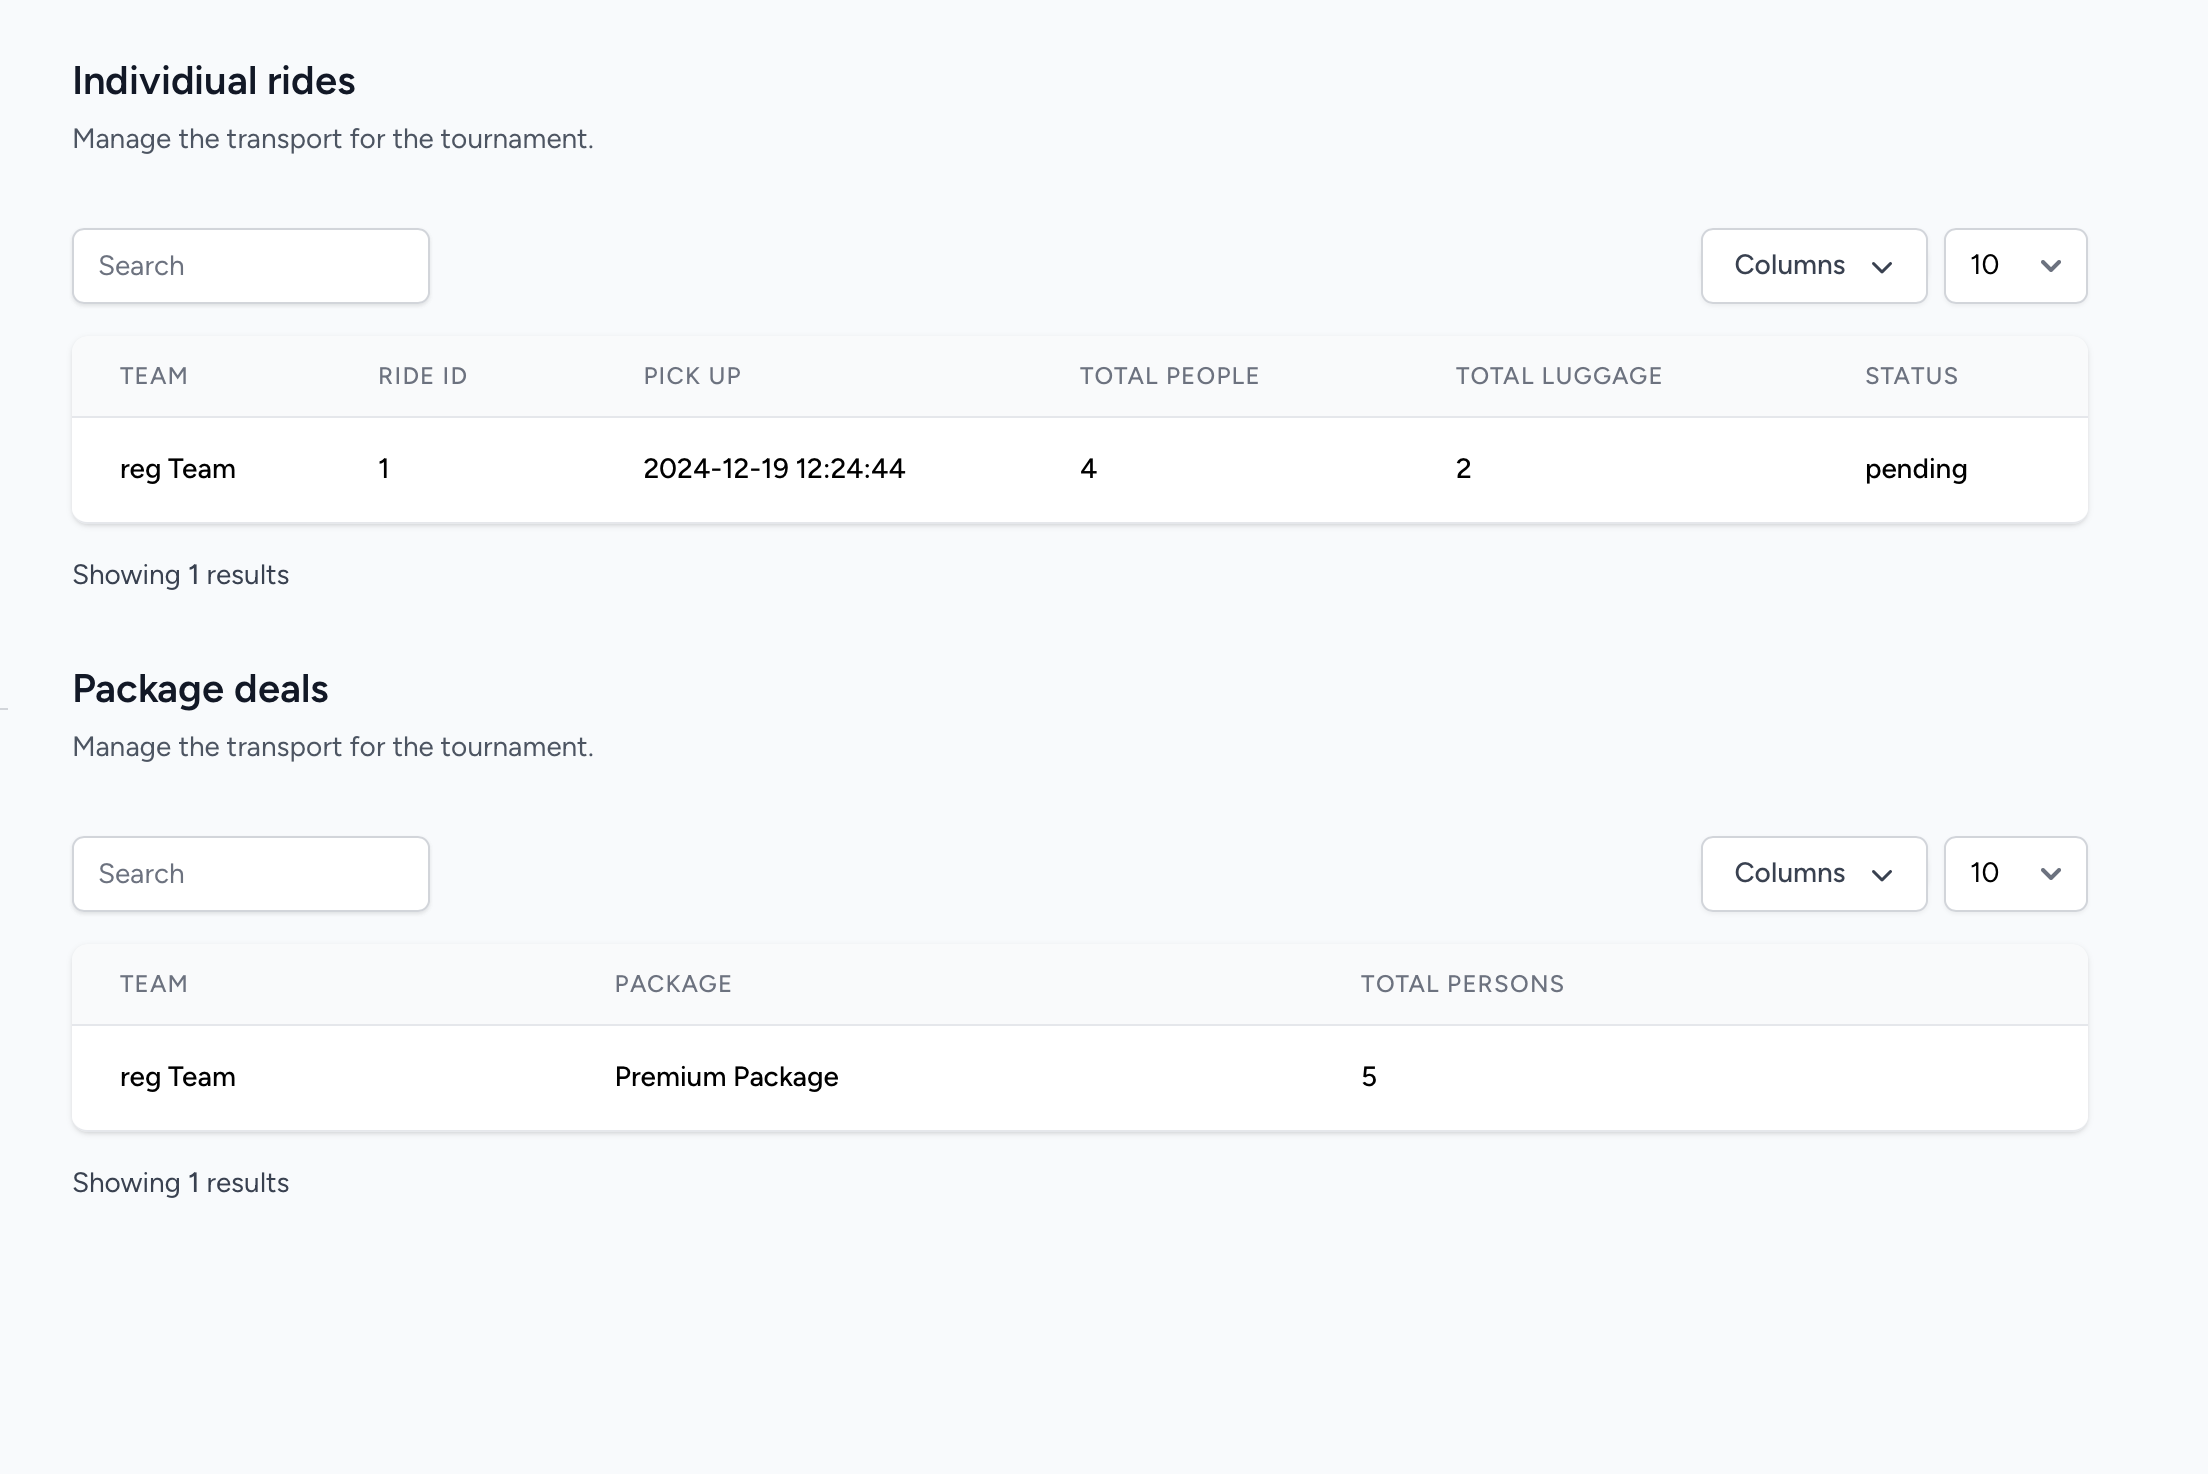The image size is (2208, 1474).
Task: Click the Individual rides search field
Action: pos(250,266)
